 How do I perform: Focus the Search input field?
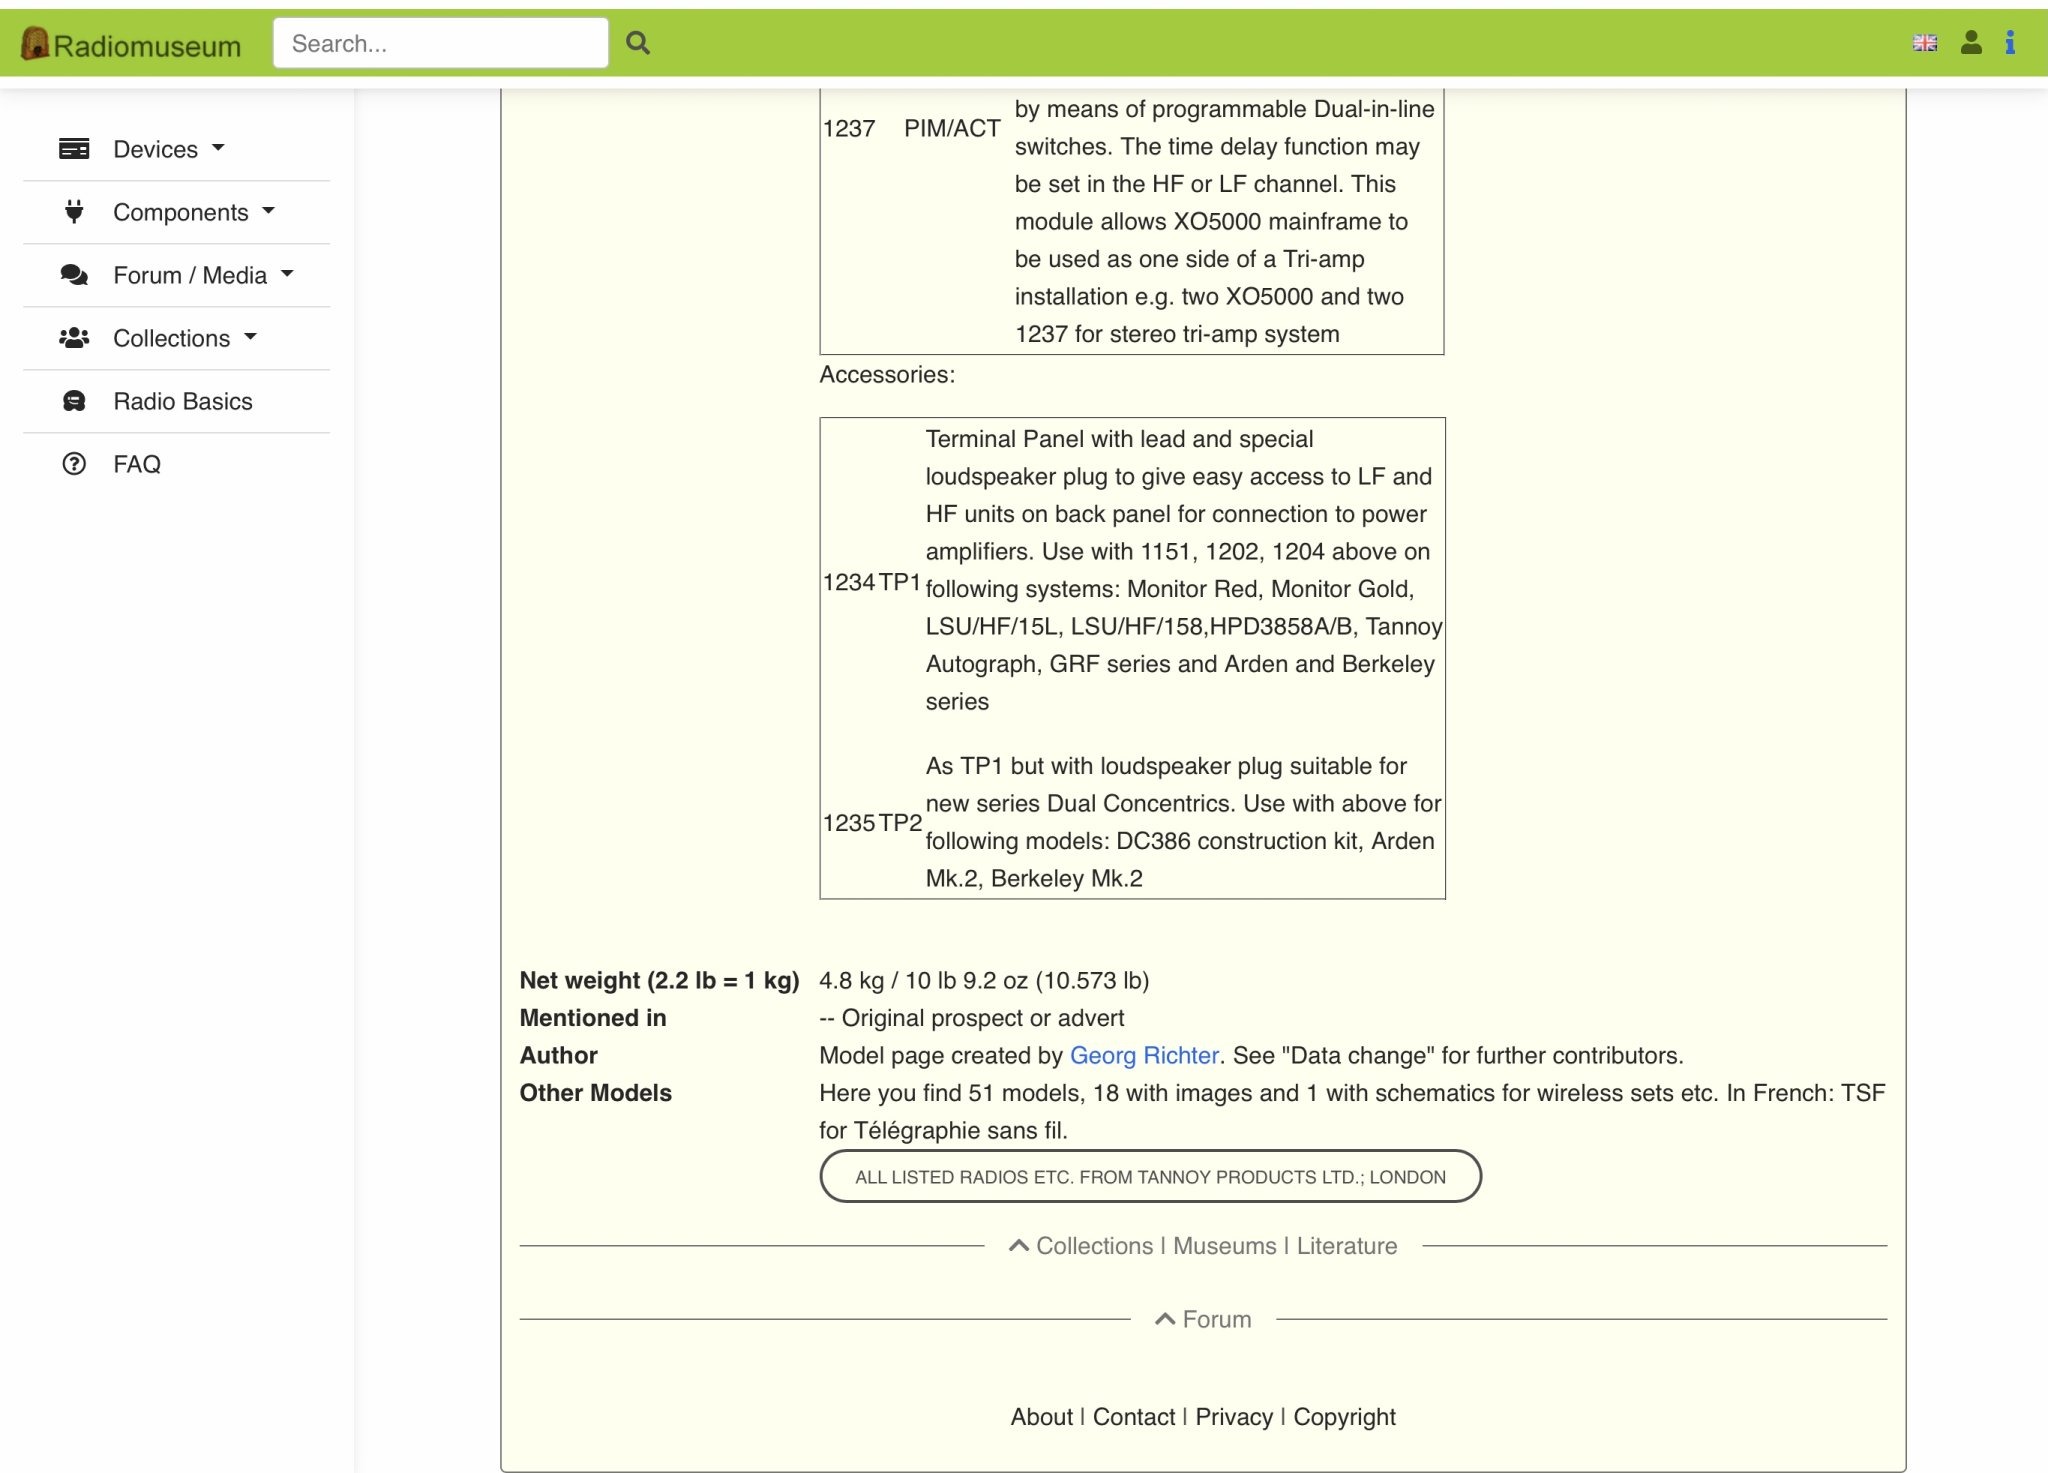pos(441,43)
